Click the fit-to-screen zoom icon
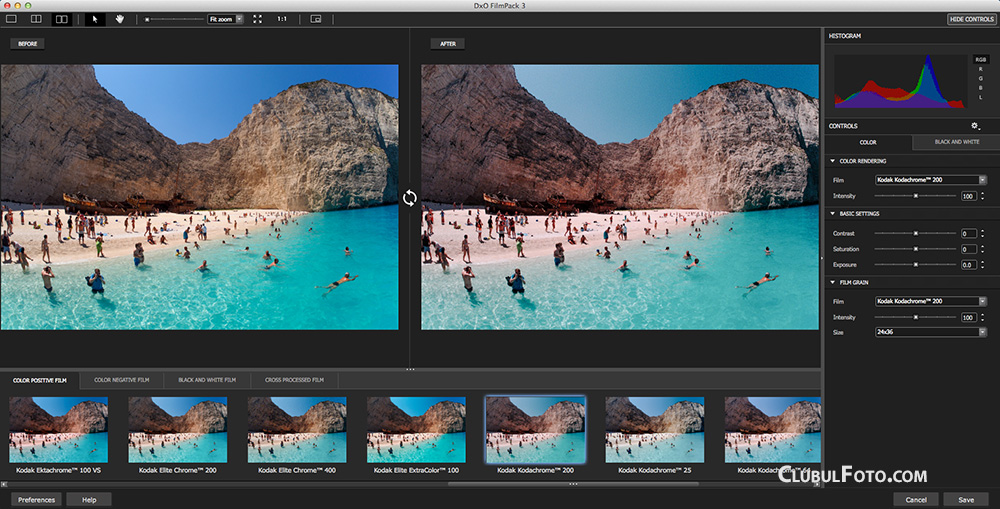The height and width of the screenshot is (509, 1000). click(x=258, y=19)
